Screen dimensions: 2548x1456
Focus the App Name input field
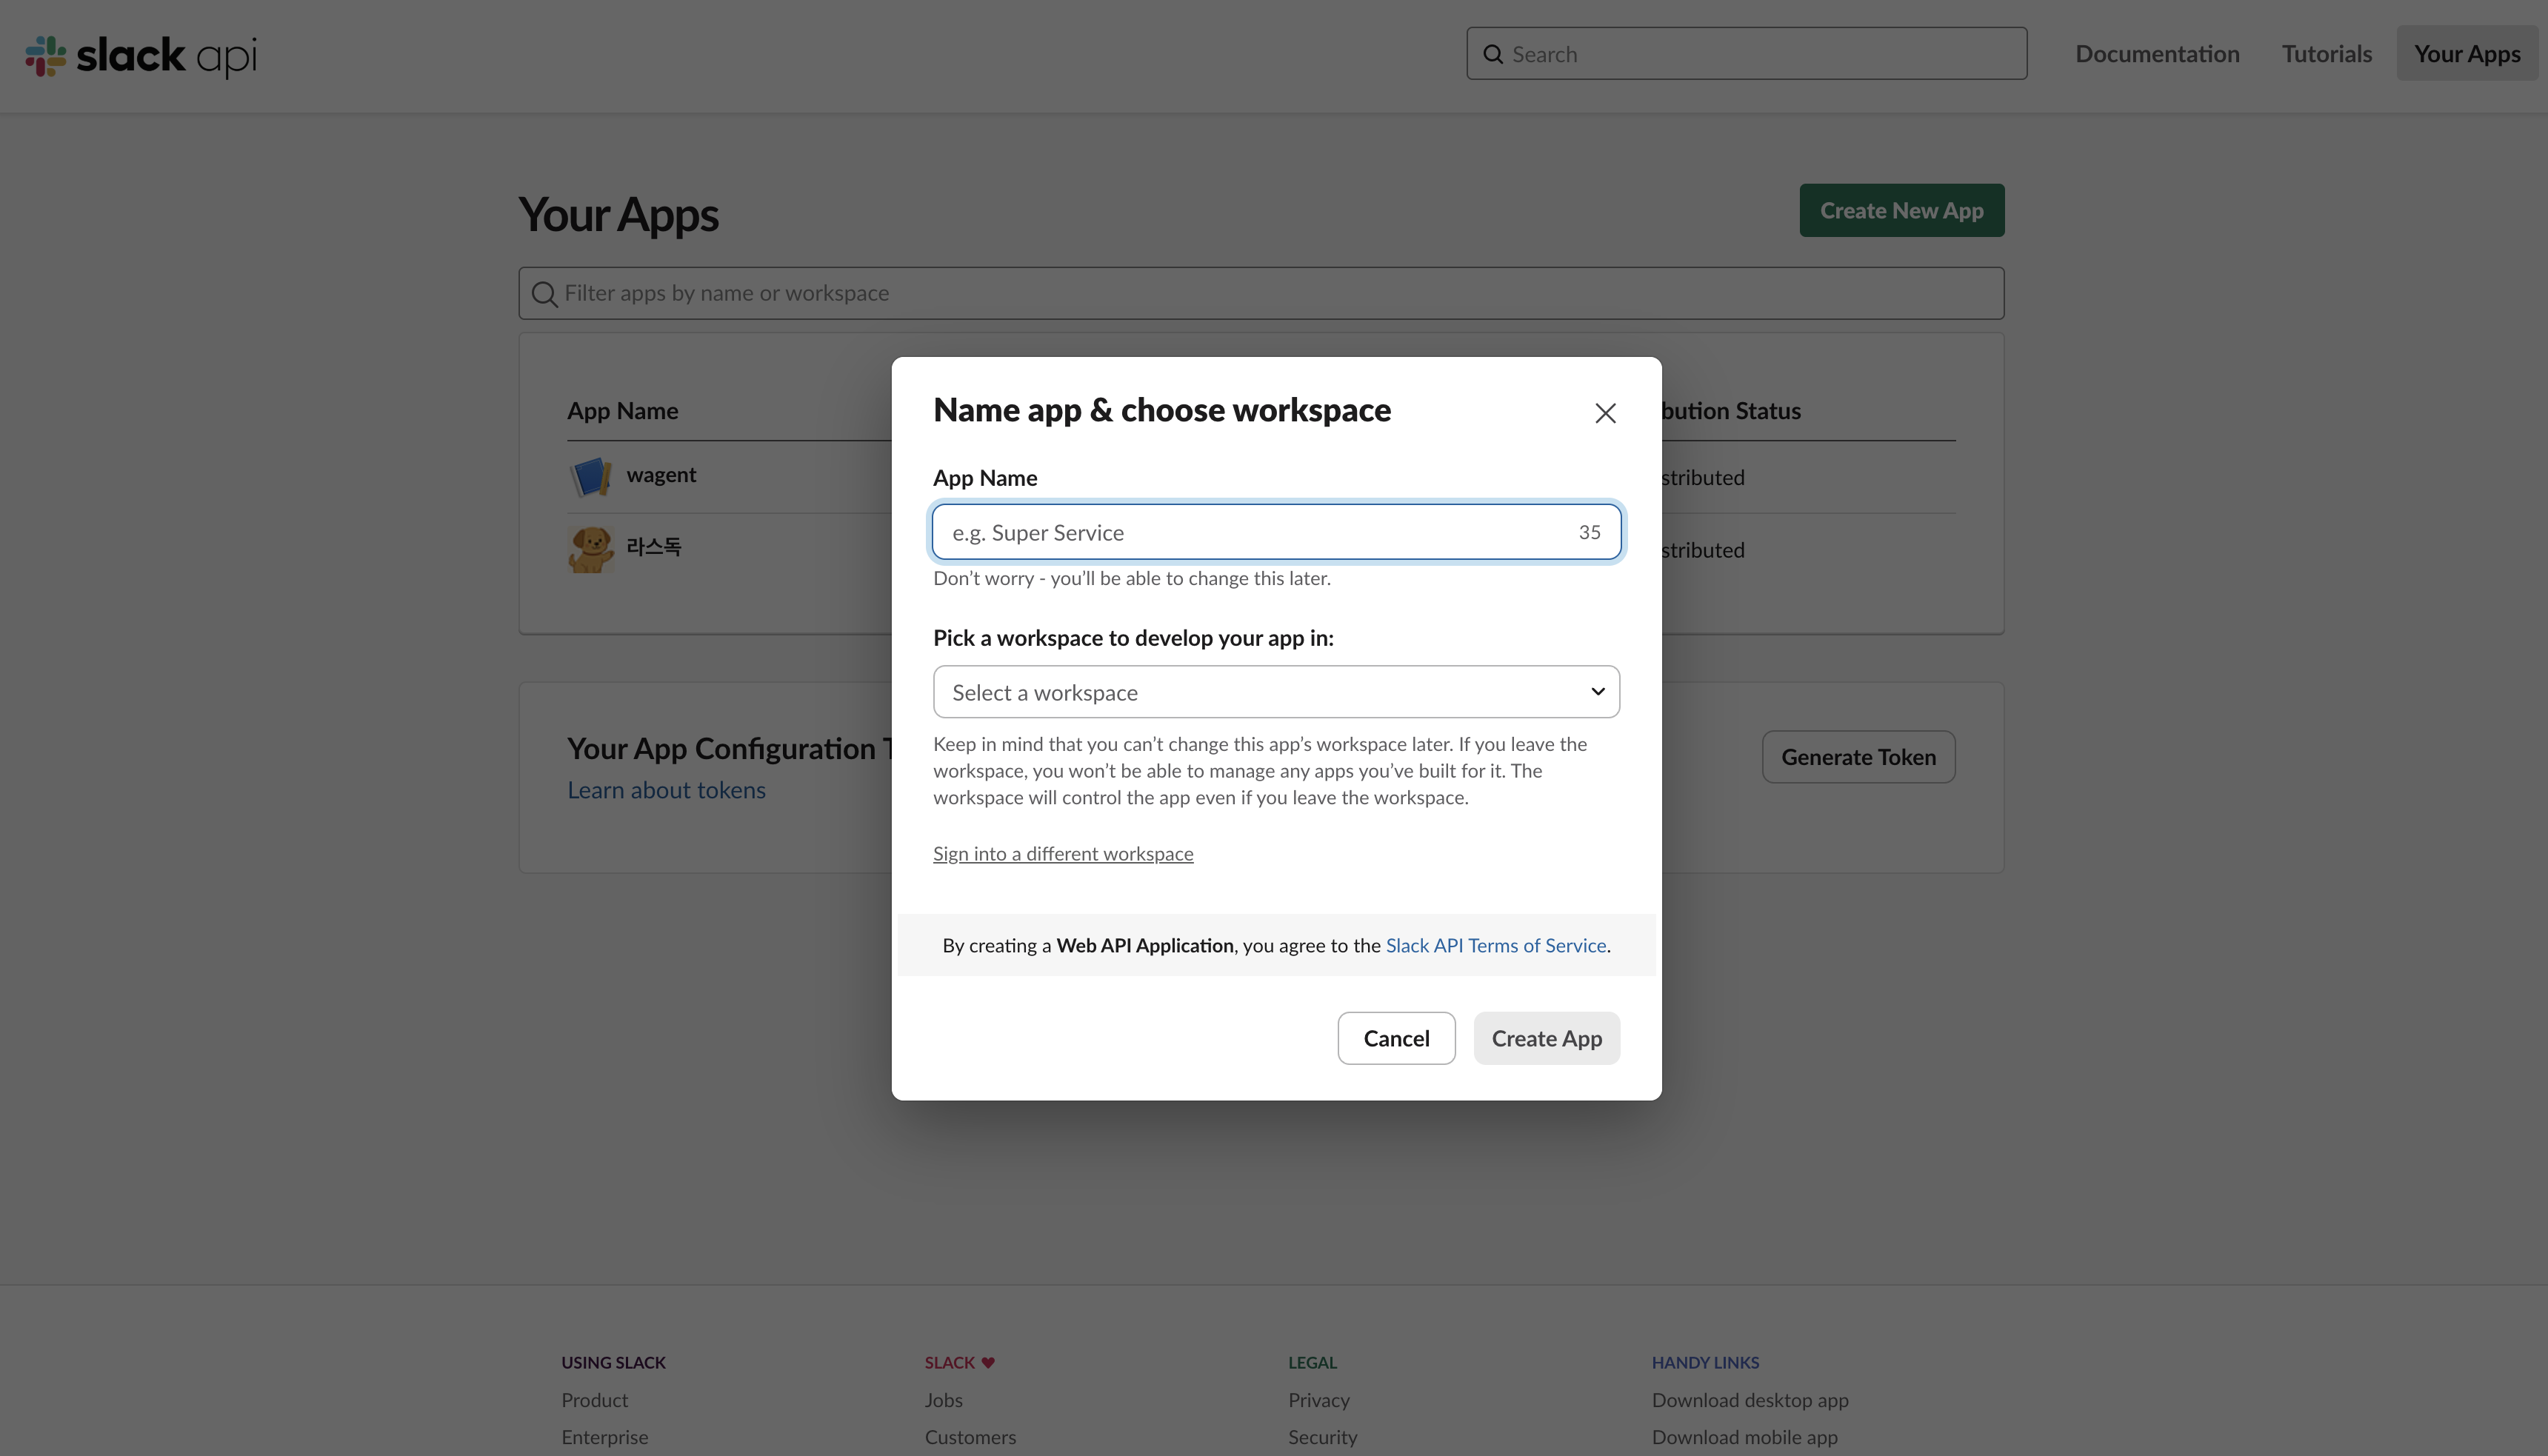tap(1276, 532)
